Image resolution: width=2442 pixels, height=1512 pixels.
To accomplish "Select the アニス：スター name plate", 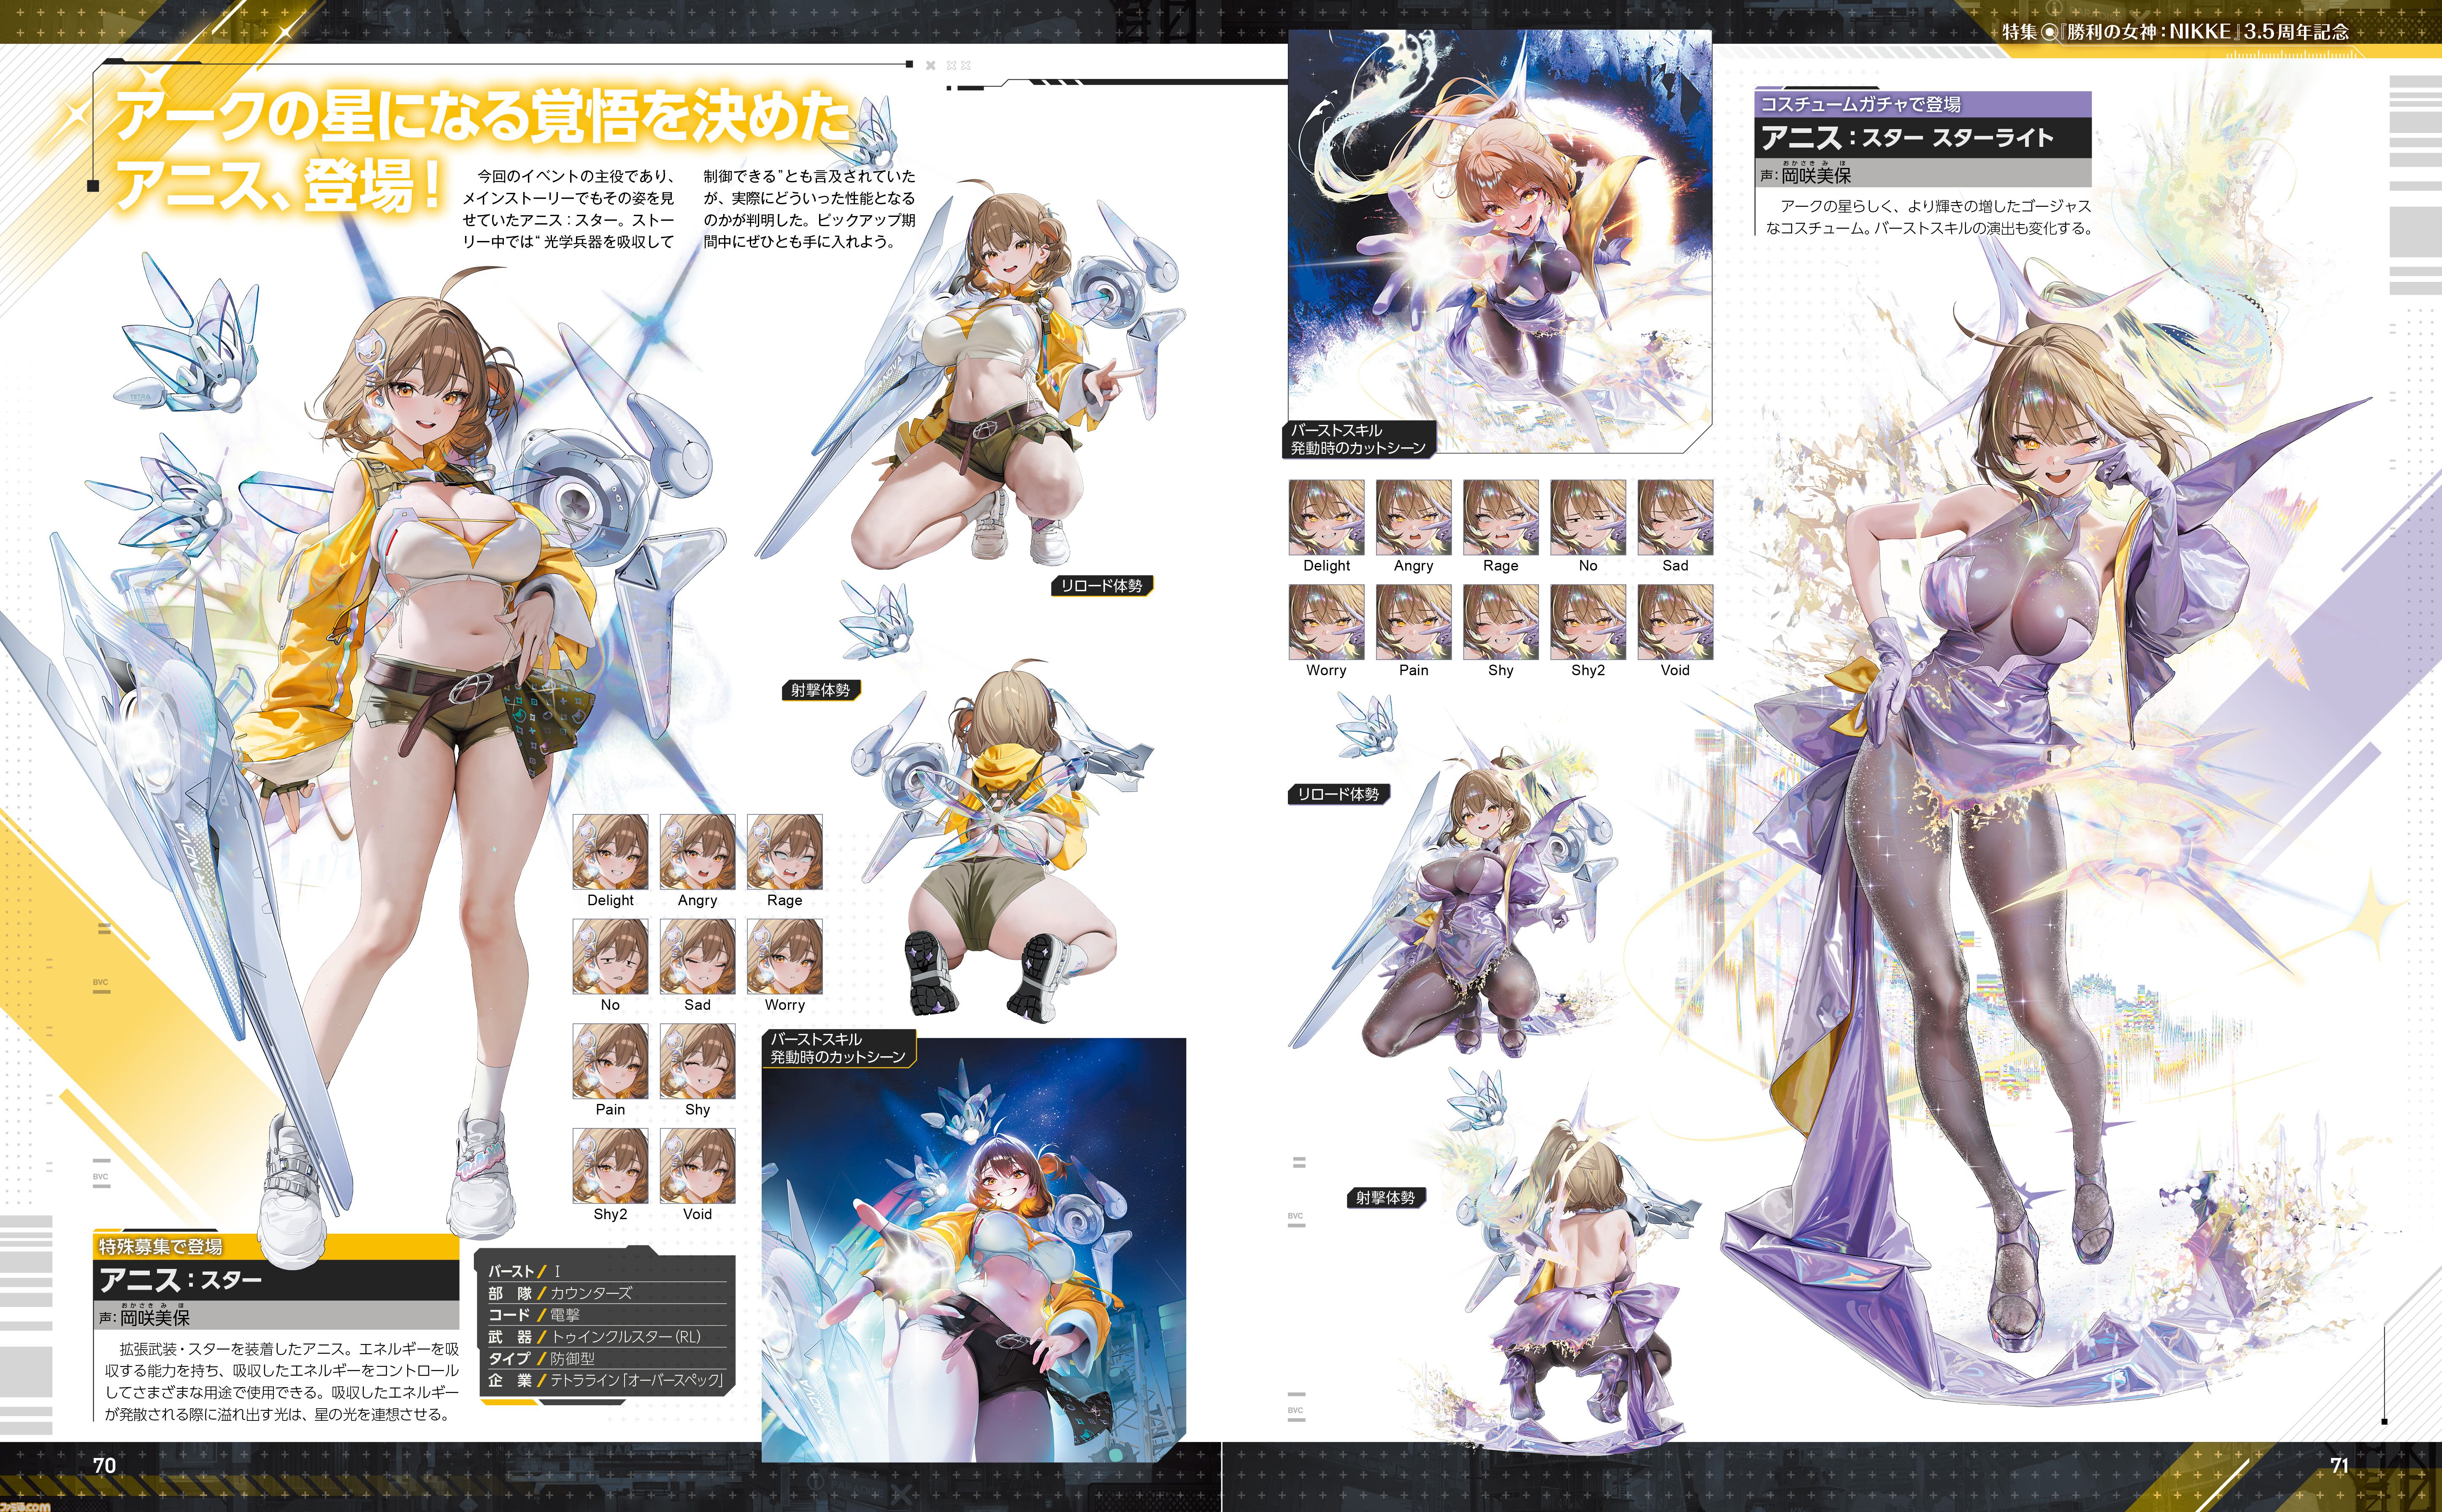I will pos(276,1280).
